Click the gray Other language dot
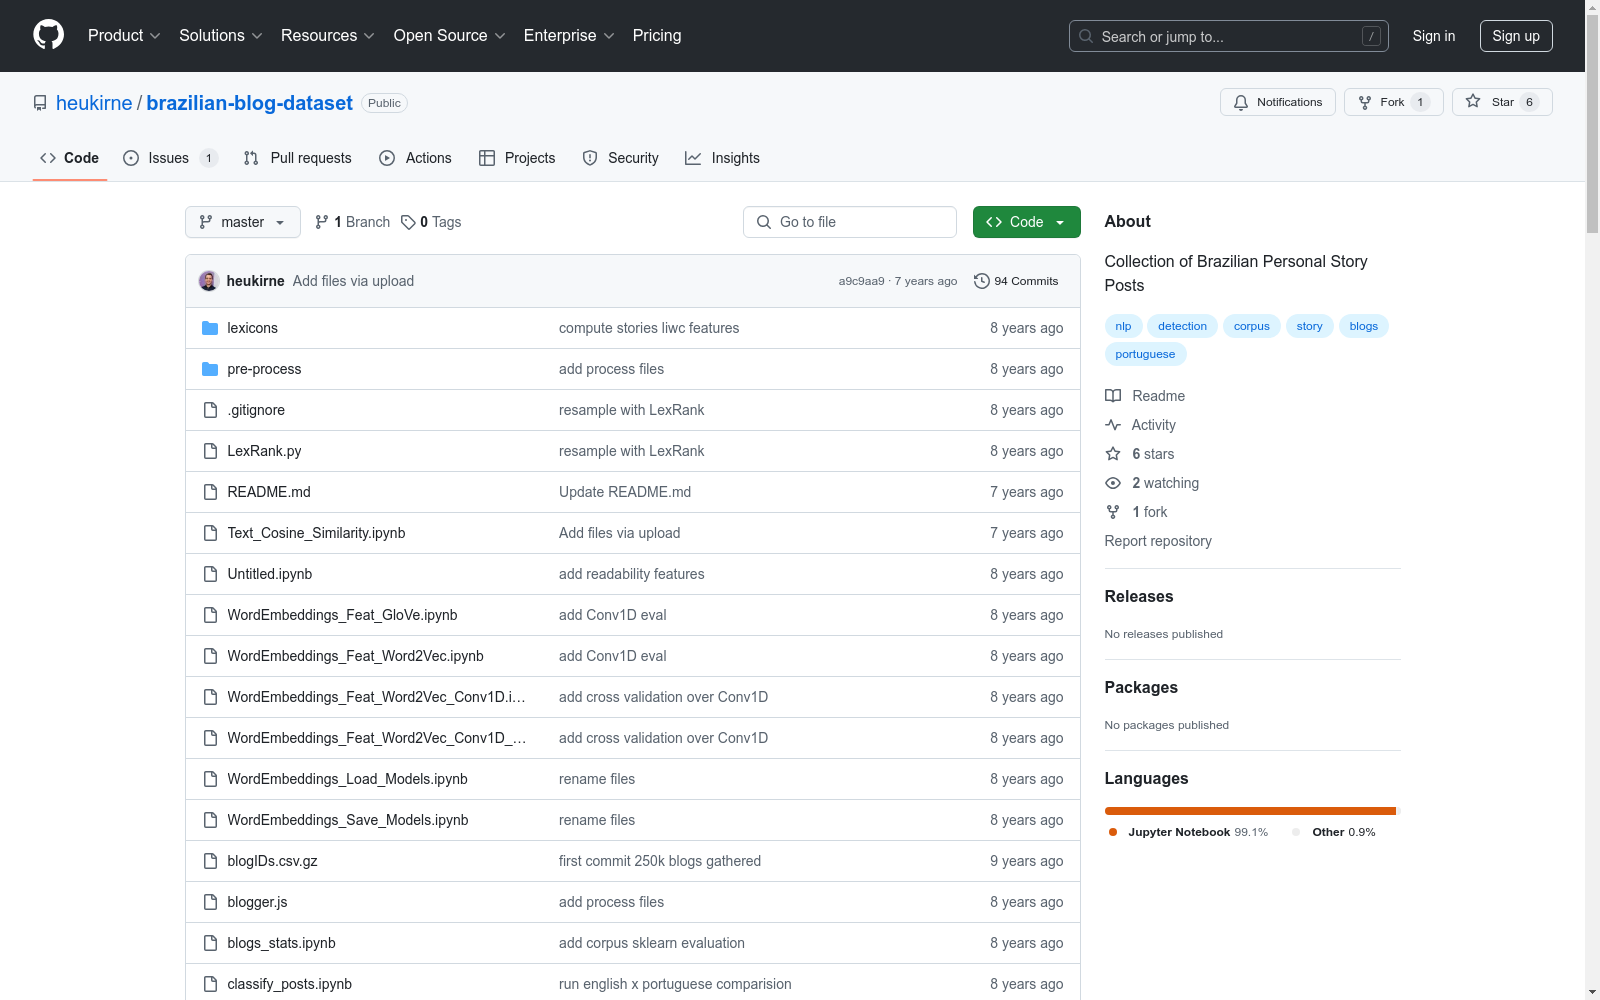This screenshot has height=1000, width=1600. 1297,832
